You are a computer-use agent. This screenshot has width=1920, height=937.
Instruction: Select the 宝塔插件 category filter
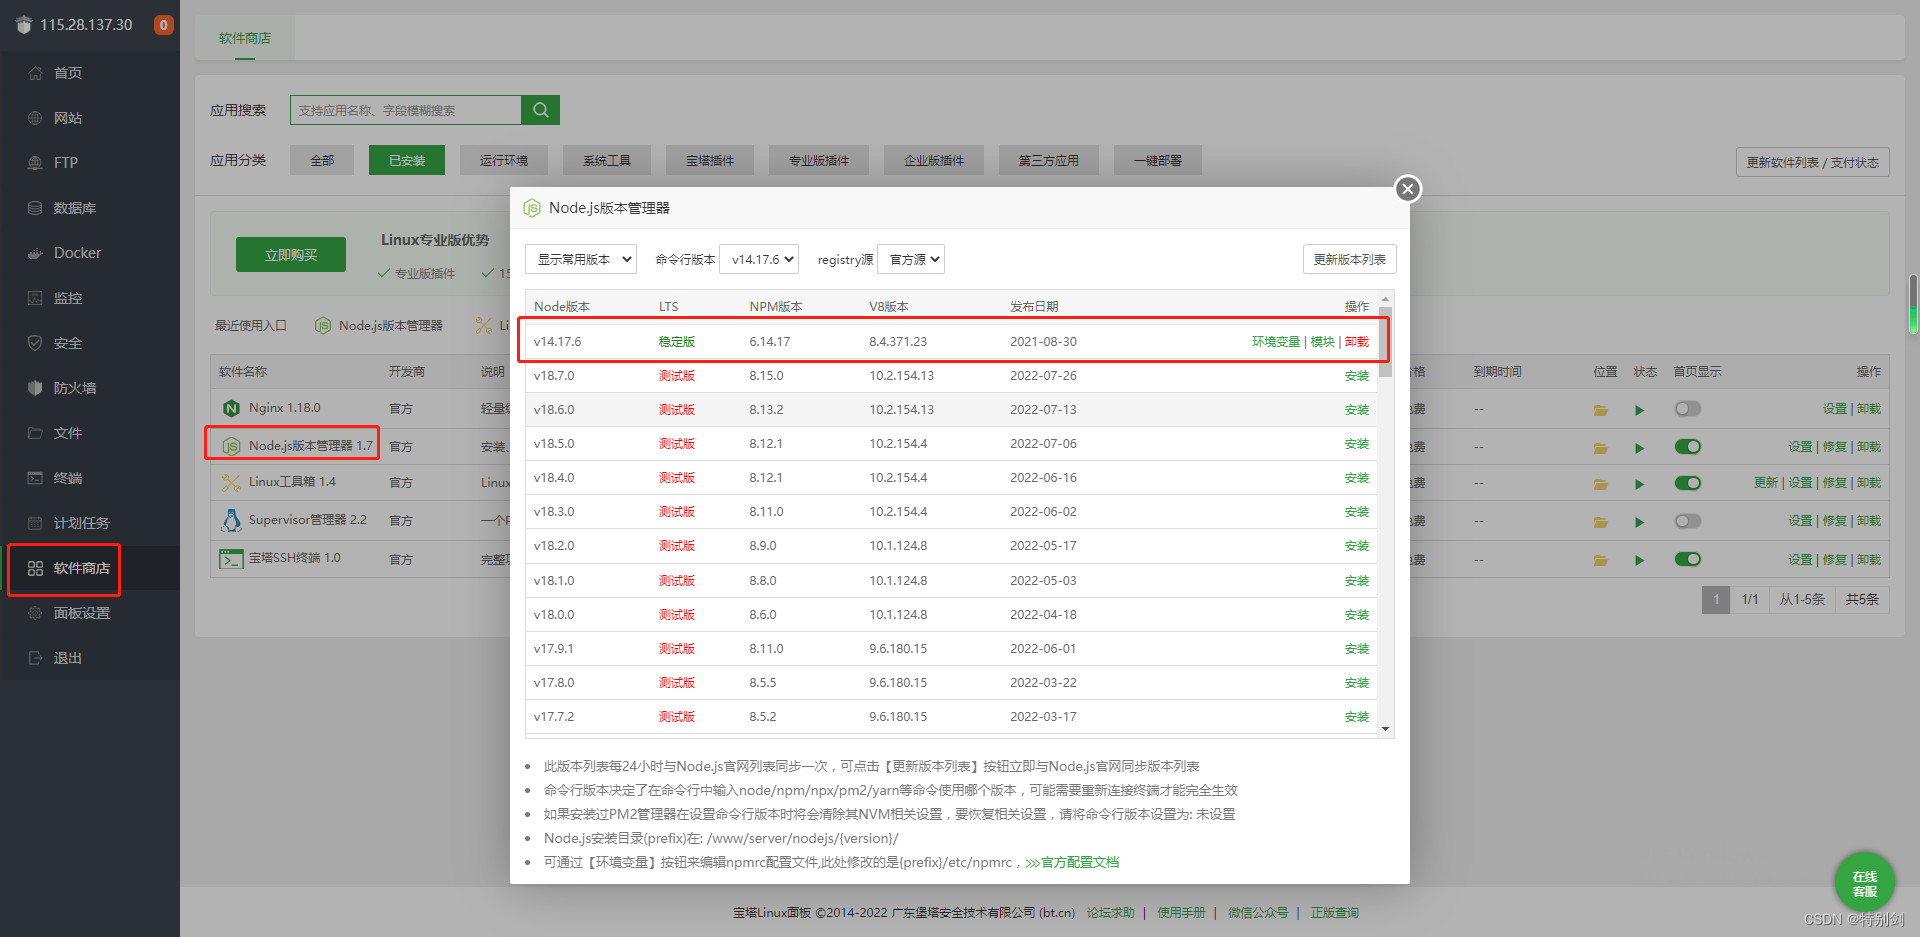coord(710,160)
